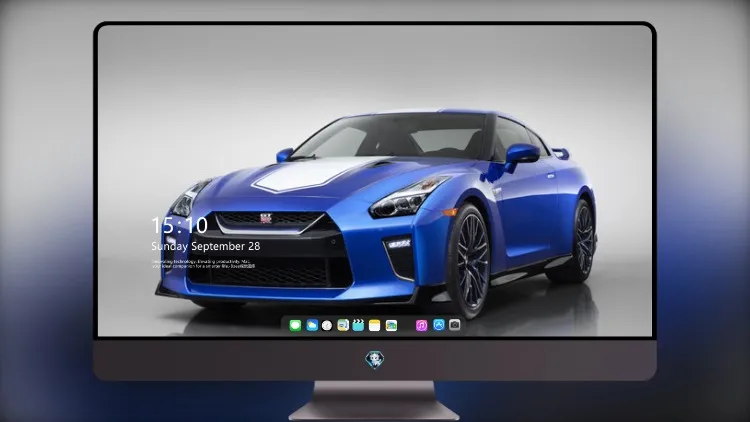This screenshot has height=422, width=750.
Task: Click the 15:10 clock display
Action: [x=179, y=225]
